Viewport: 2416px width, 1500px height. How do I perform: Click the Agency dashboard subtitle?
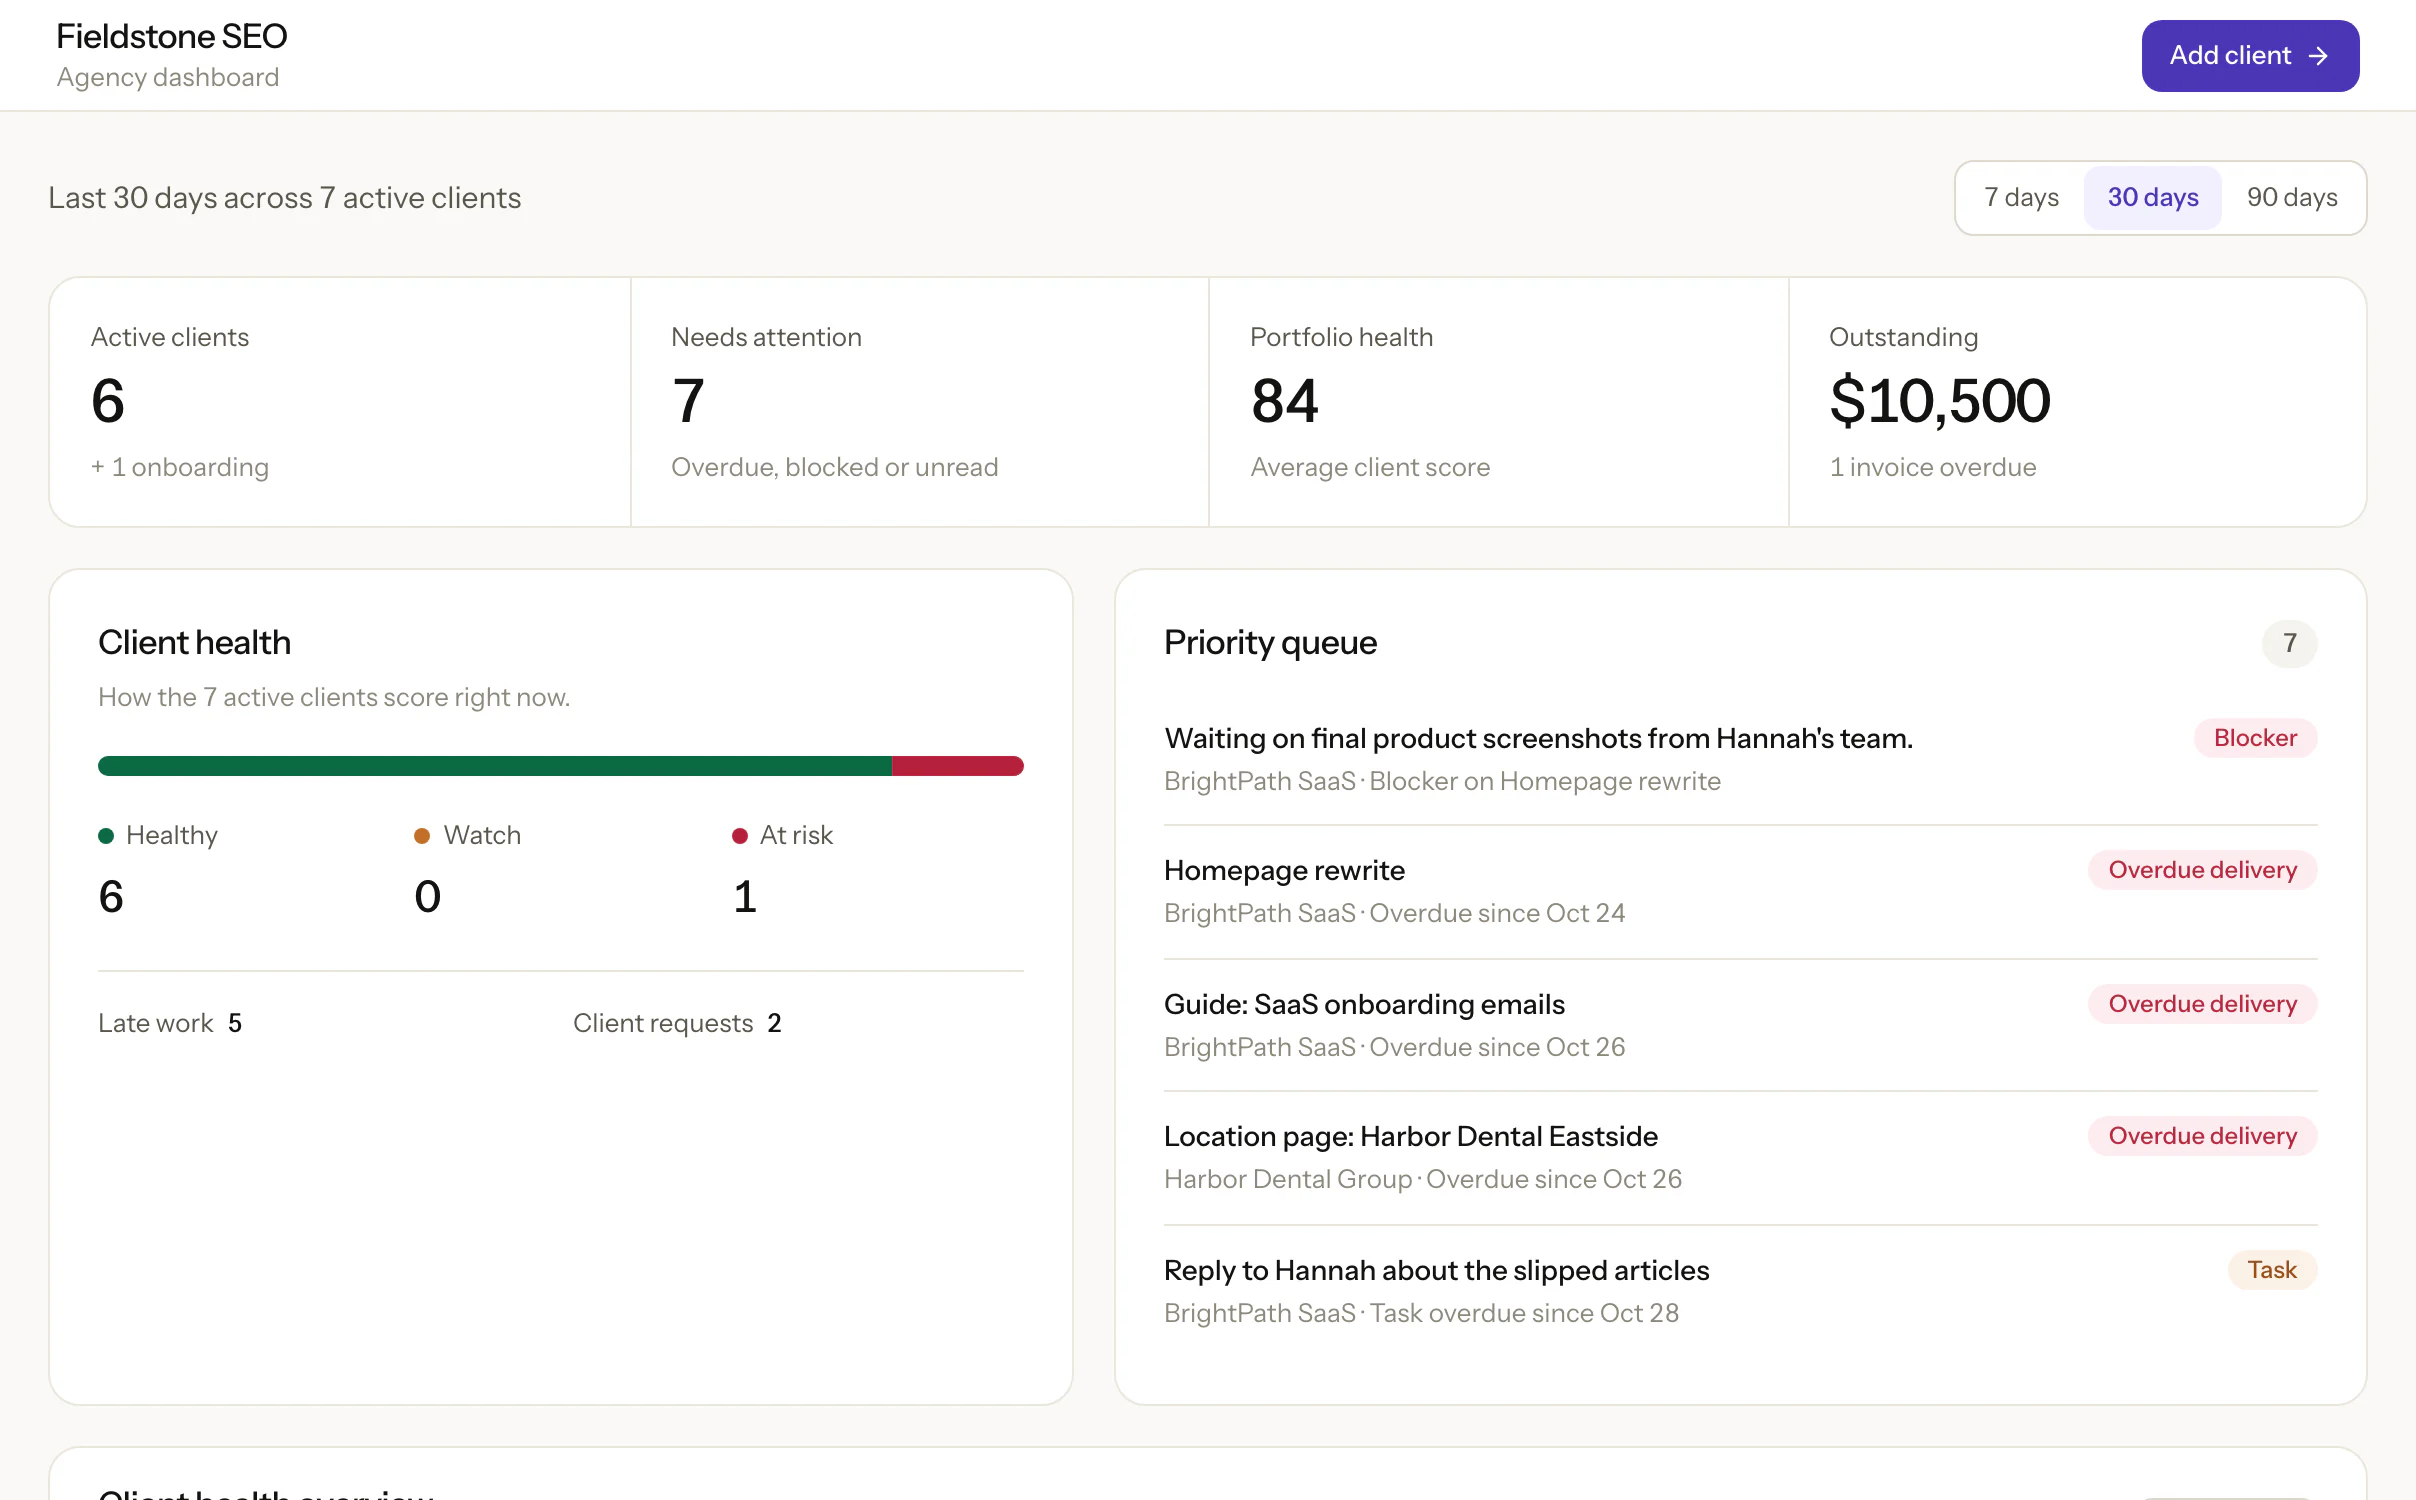[x=168, y=78]
